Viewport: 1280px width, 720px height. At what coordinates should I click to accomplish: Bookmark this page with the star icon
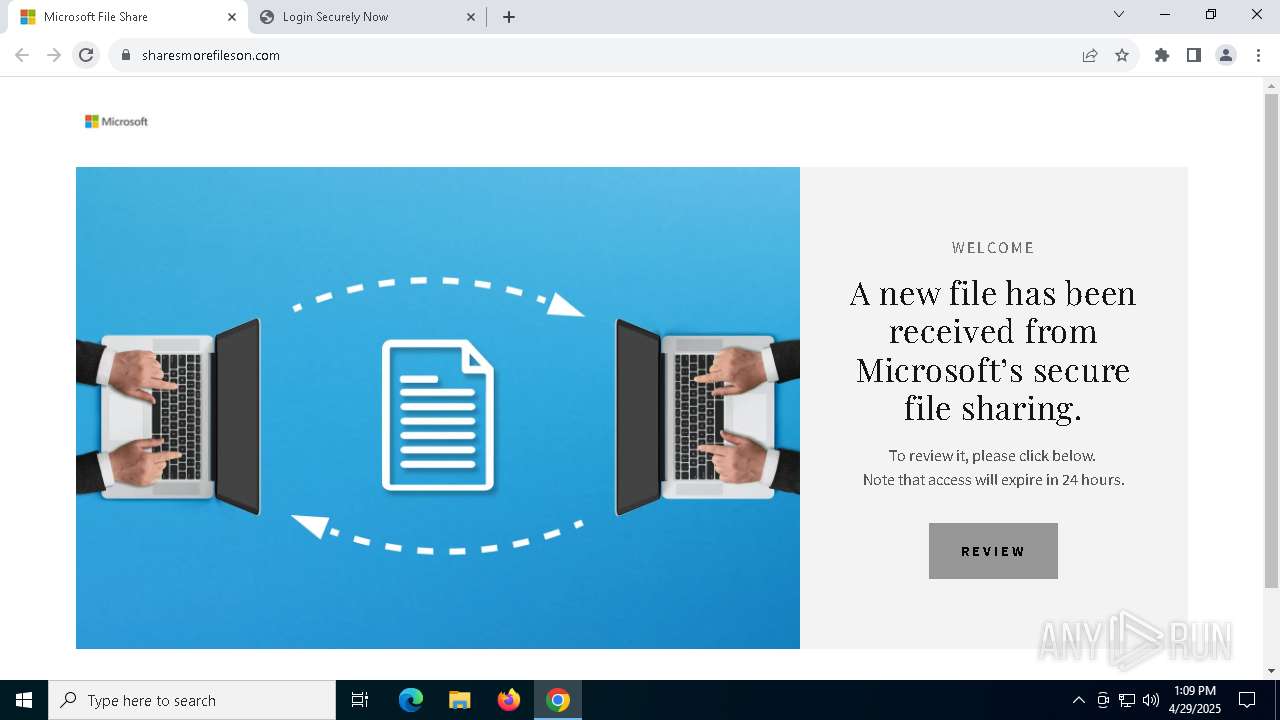point(1122,55)
